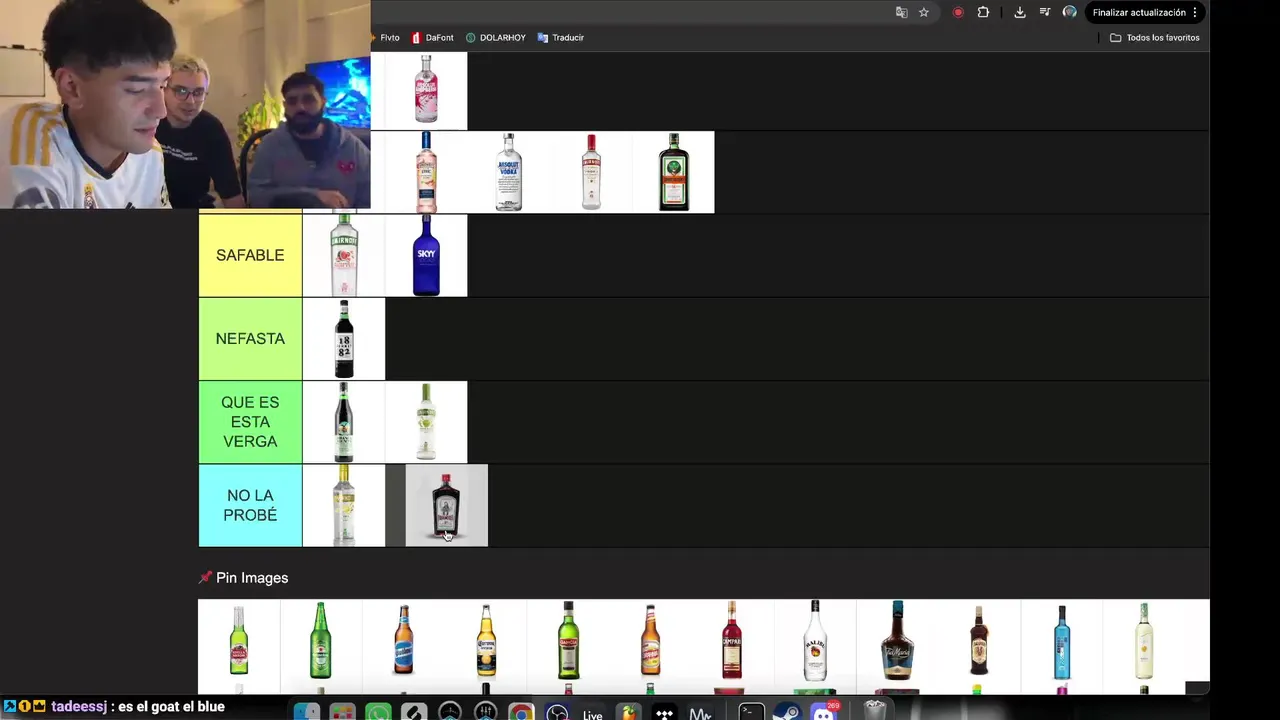Click the SAFABLE tier label

[250, 255]
